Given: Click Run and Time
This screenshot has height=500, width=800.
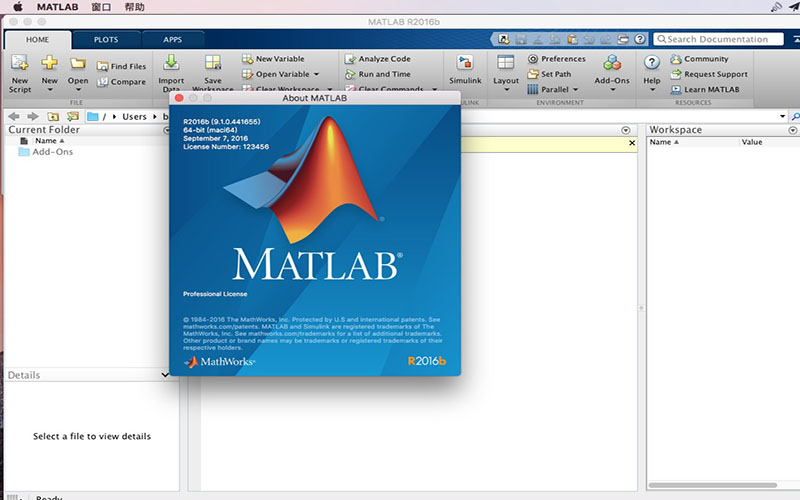Looking at the screenshot, I should click(378, 74).
